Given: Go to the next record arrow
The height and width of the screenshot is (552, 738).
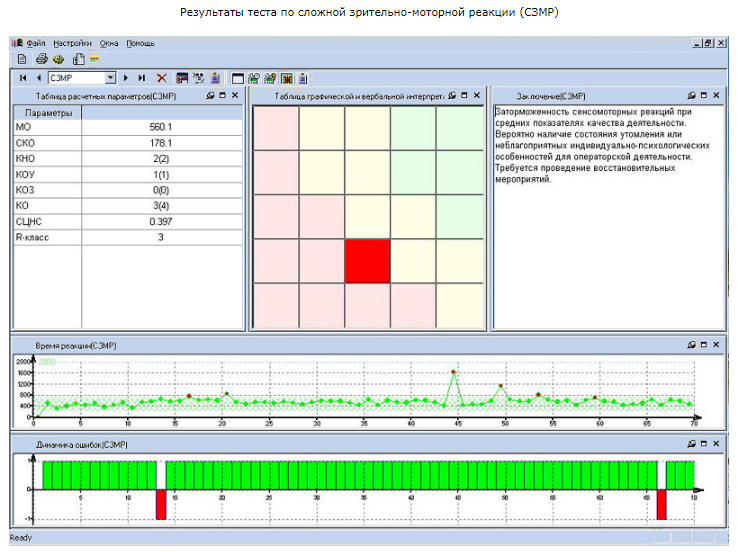Looking at the screenshot, I should pos(126,78).
